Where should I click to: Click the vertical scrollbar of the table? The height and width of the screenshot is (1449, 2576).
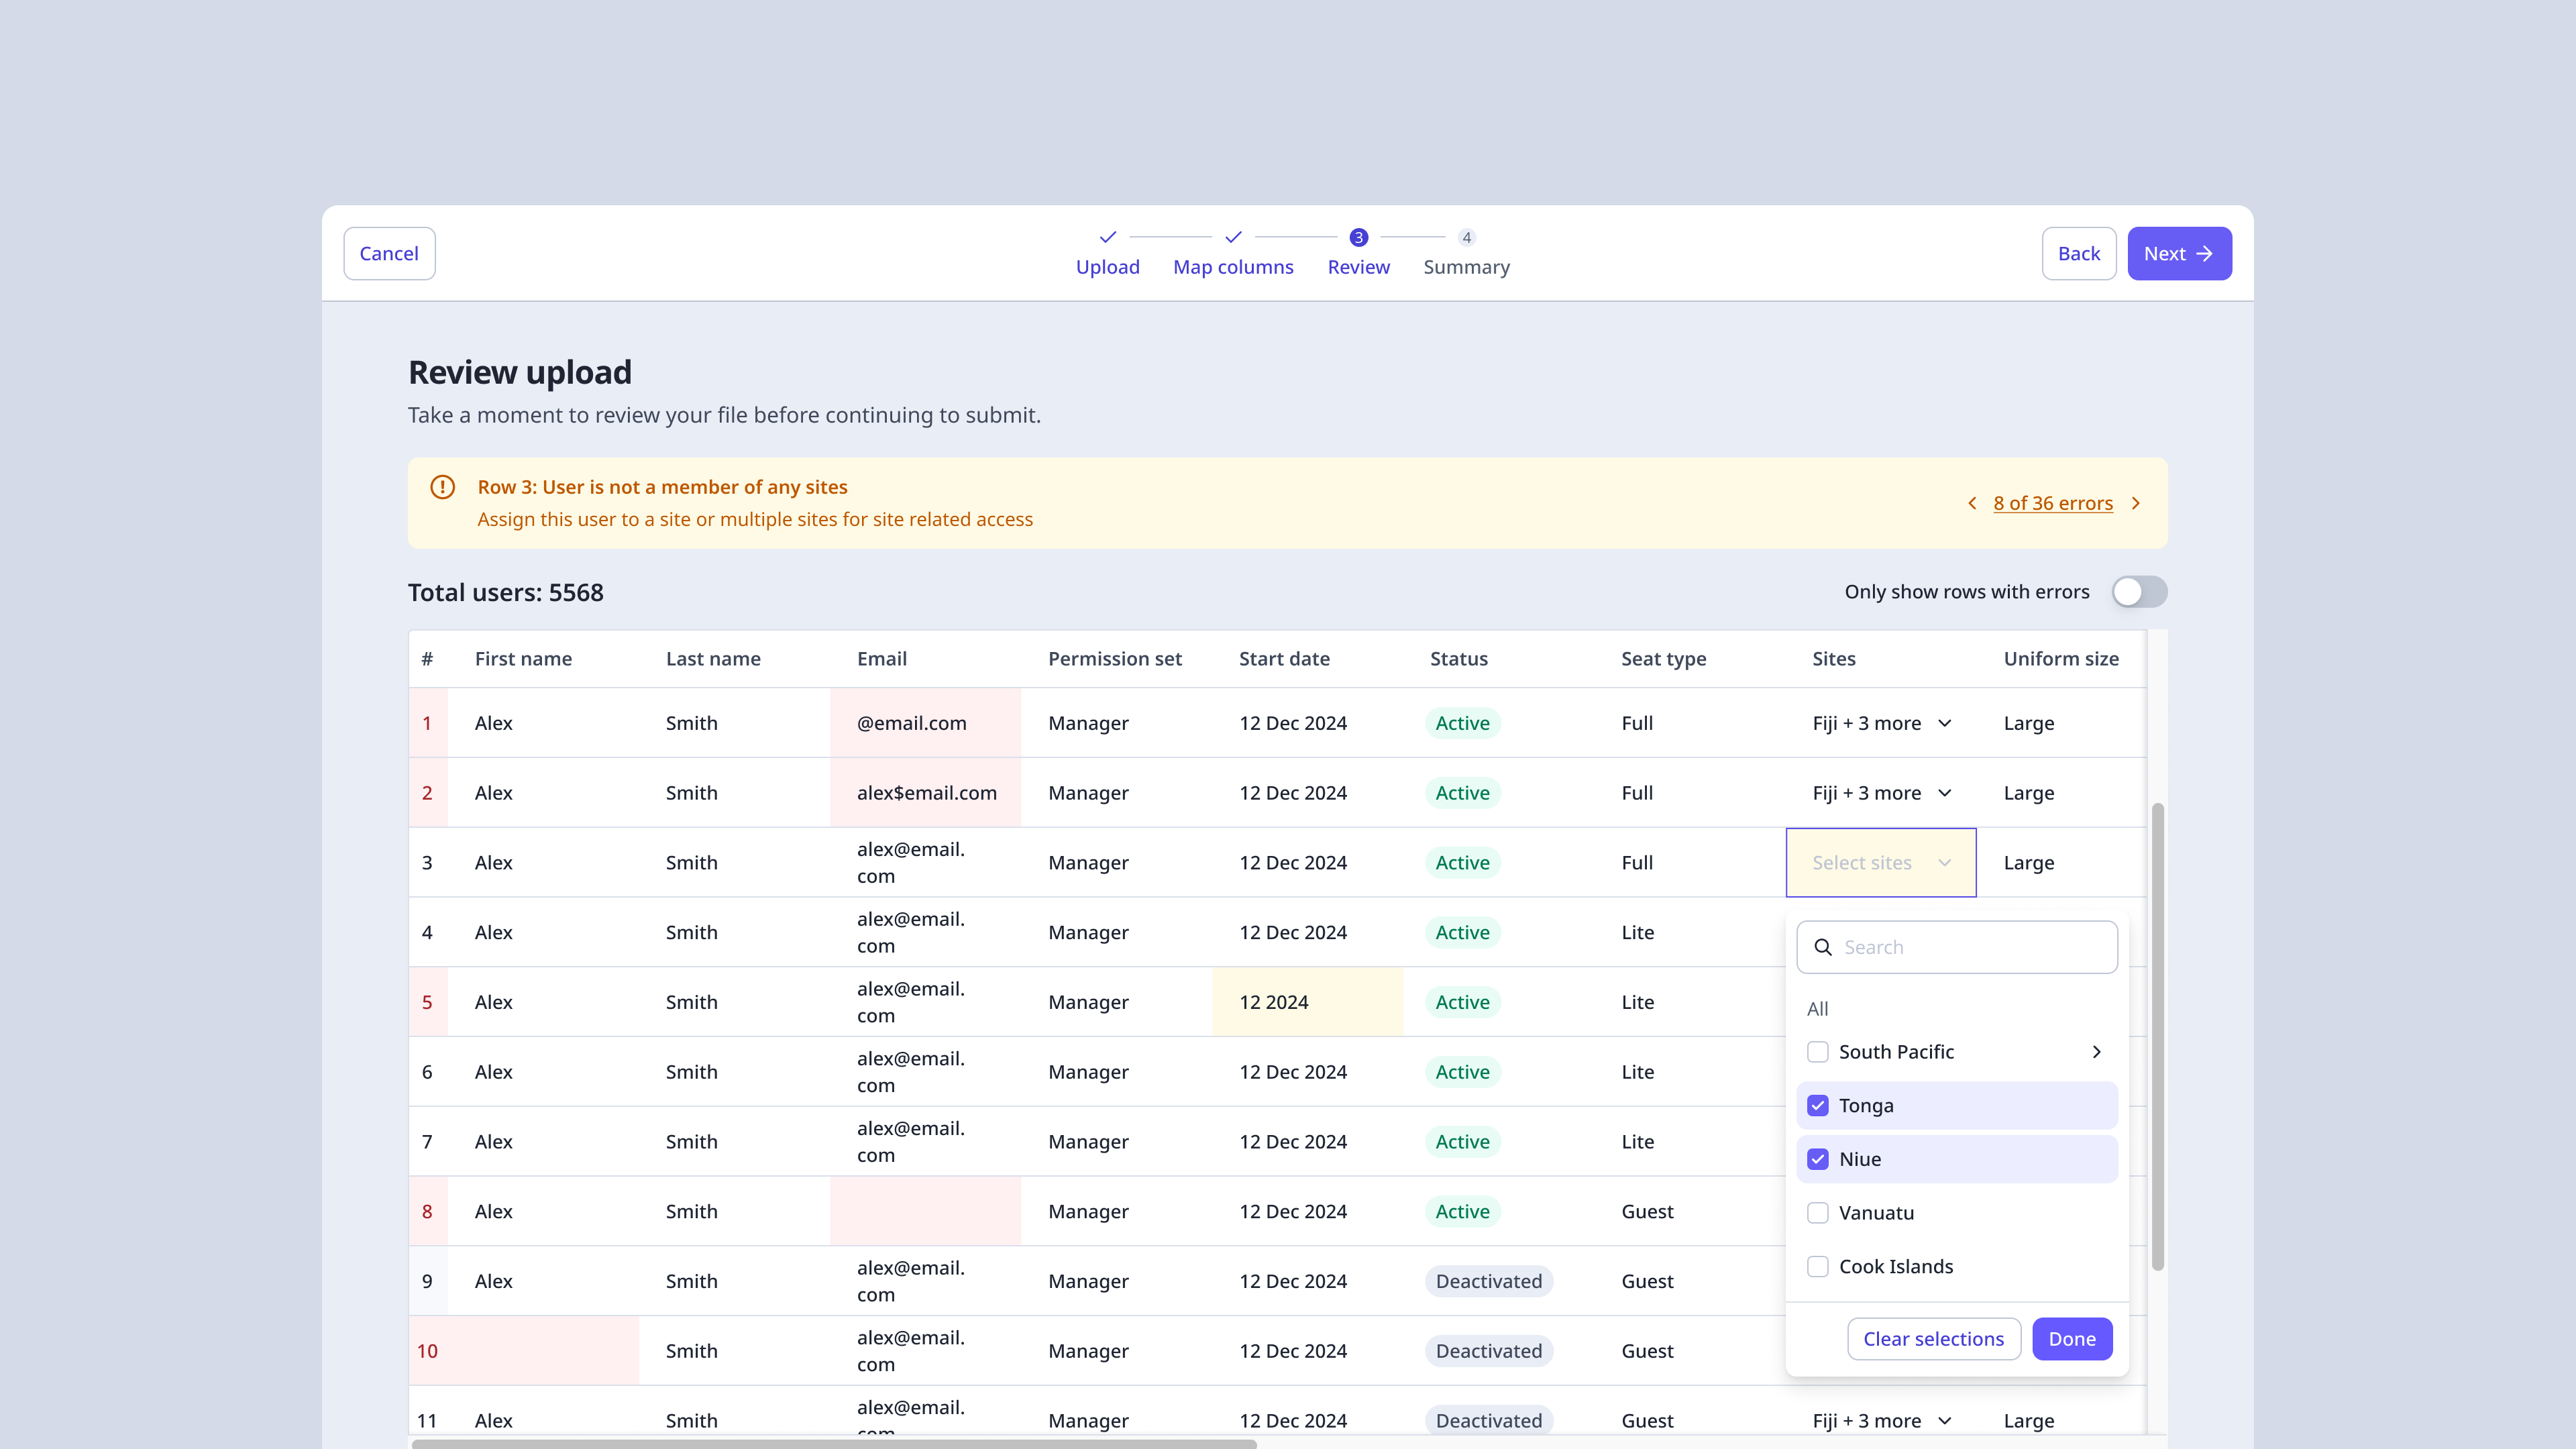click(x=2157, y=1036)
